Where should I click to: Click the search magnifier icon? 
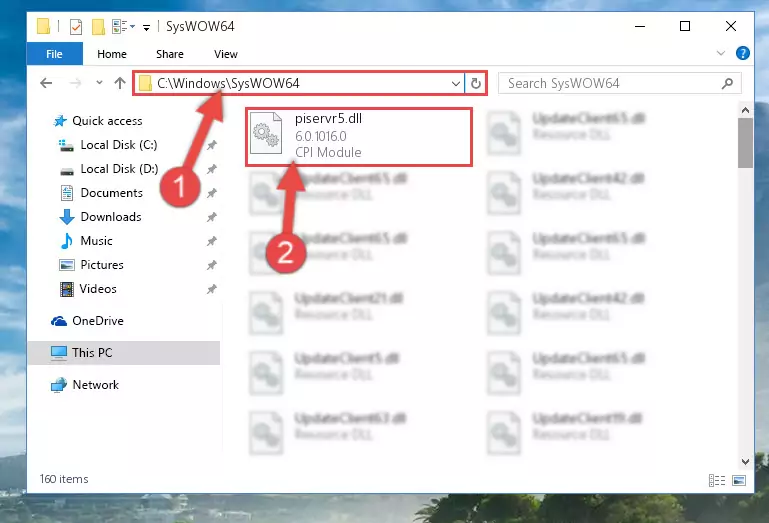pos(727,83)
